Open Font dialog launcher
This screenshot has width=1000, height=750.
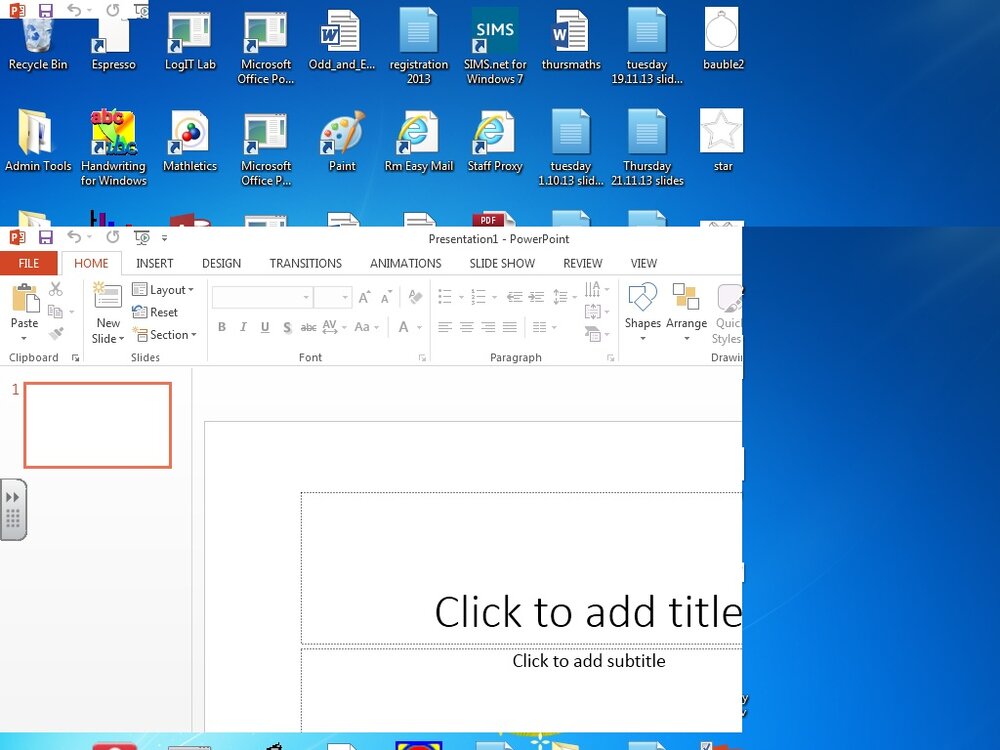[422, 358]
